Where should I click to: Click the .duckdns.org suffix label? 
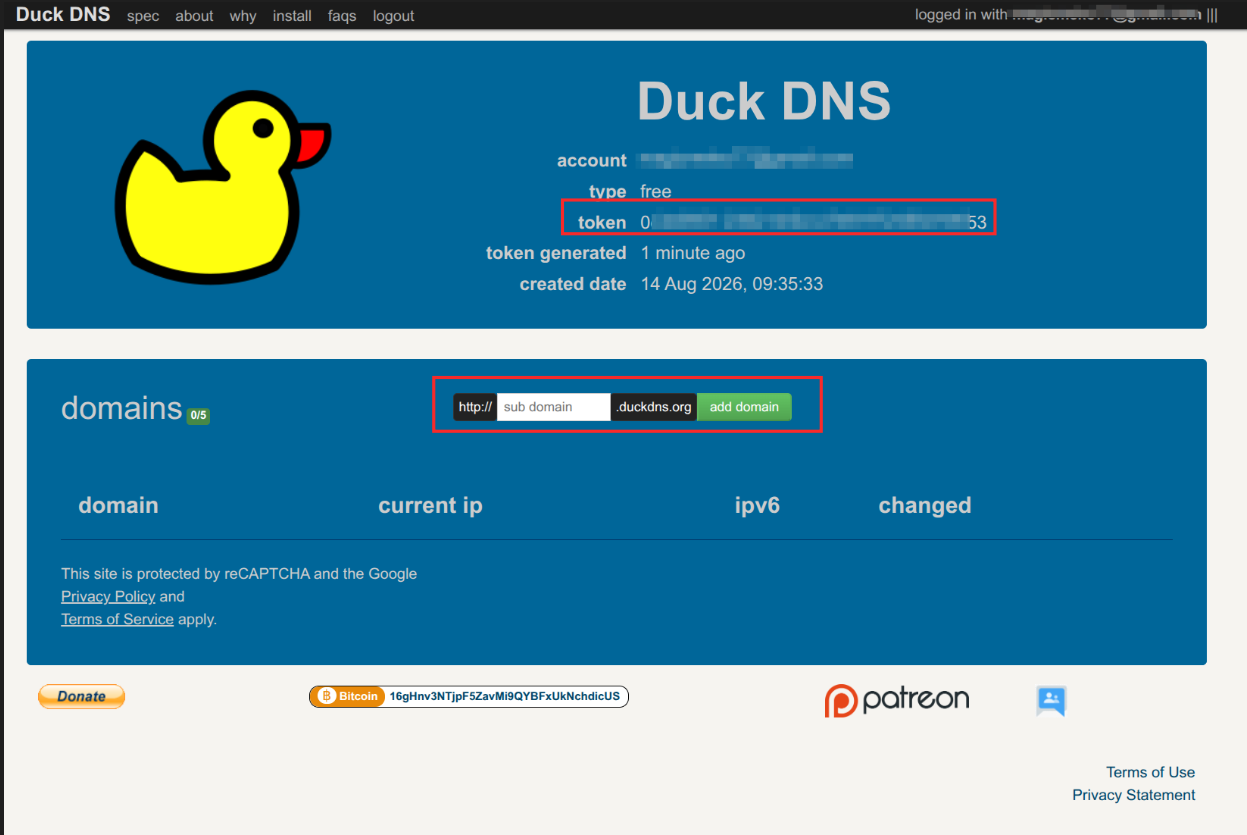pyautogui.click(x=654, y=407)
